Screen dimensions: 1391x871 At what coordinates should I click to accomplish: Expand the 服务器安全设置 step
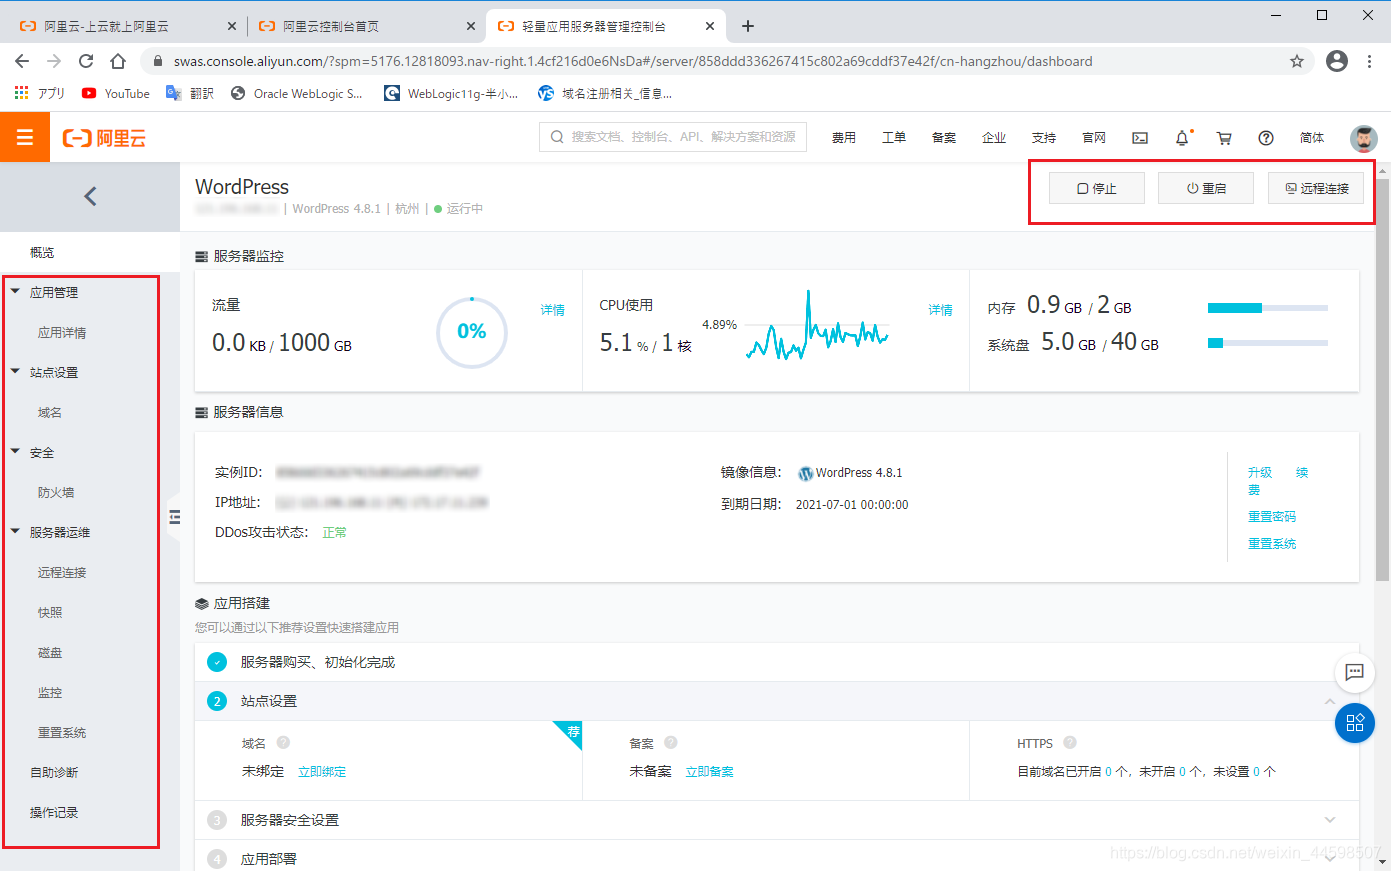pos(1330,820)
